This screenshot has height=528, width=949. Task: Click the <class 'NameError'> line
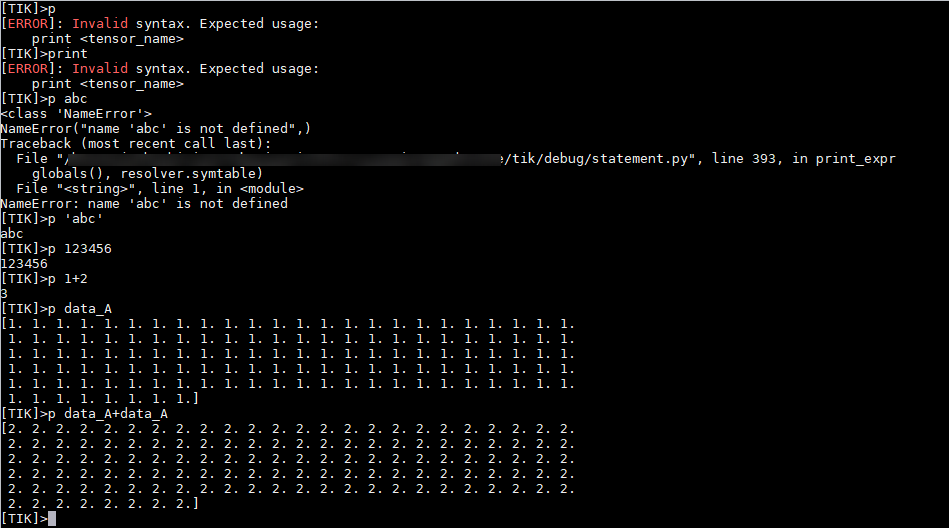click(x=76, y=114)
